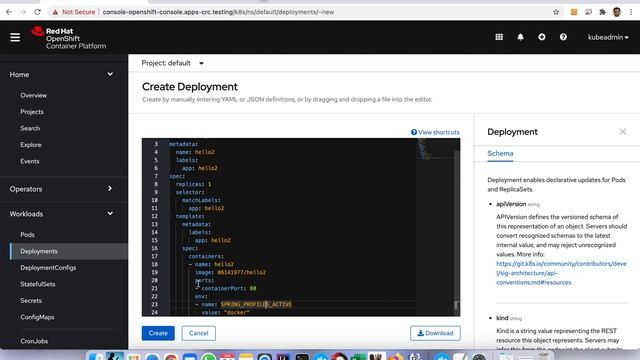Select the Schema tab
The width and height of the screenshot is (640, 360).
(x=500, y=154)
